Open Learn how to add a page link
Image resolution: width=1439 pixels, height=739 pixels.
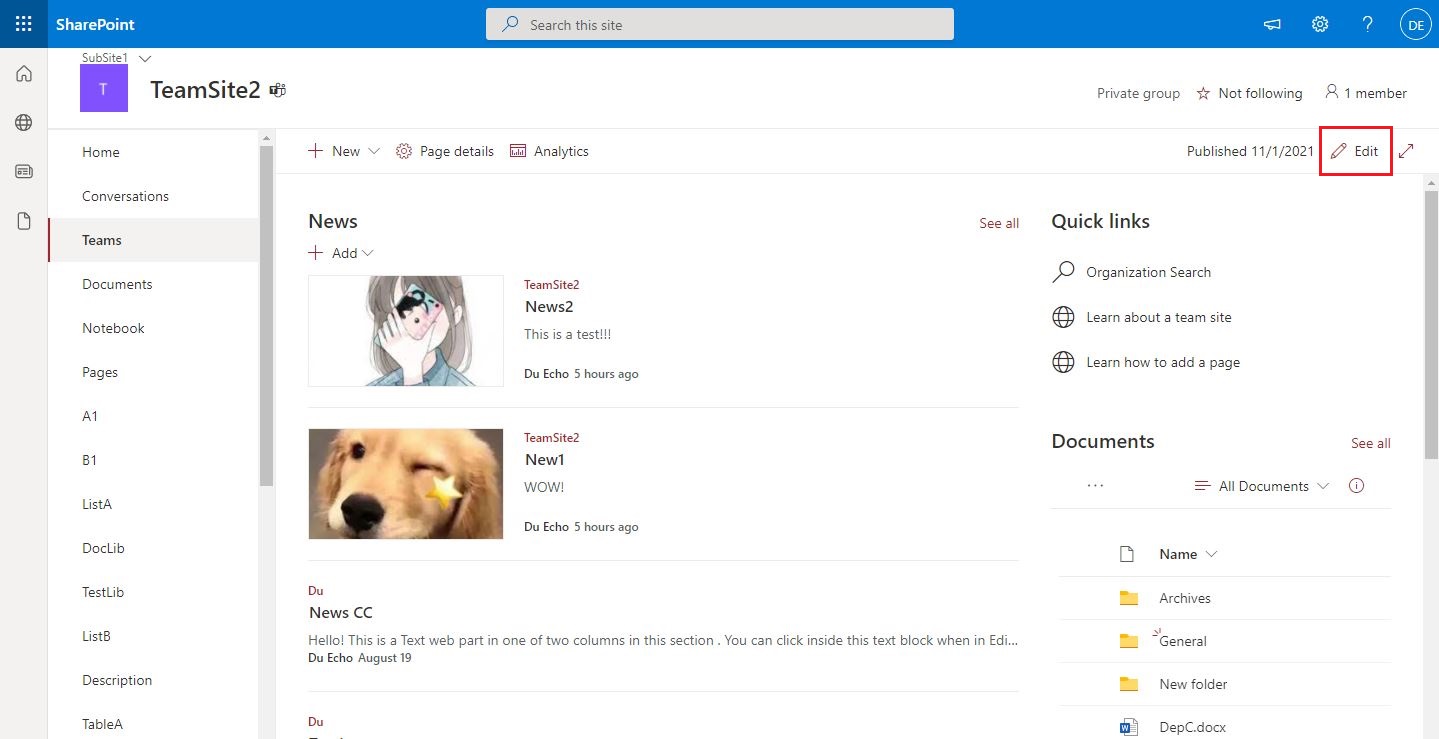[x=1163, y=362]
